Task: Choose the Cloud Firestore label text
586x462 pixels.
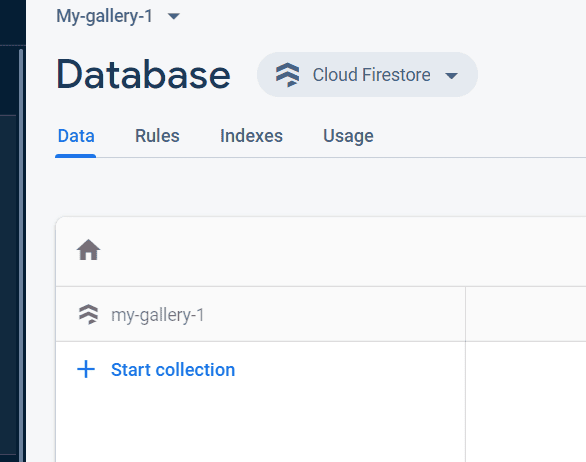Action: (x=371, y=75)
